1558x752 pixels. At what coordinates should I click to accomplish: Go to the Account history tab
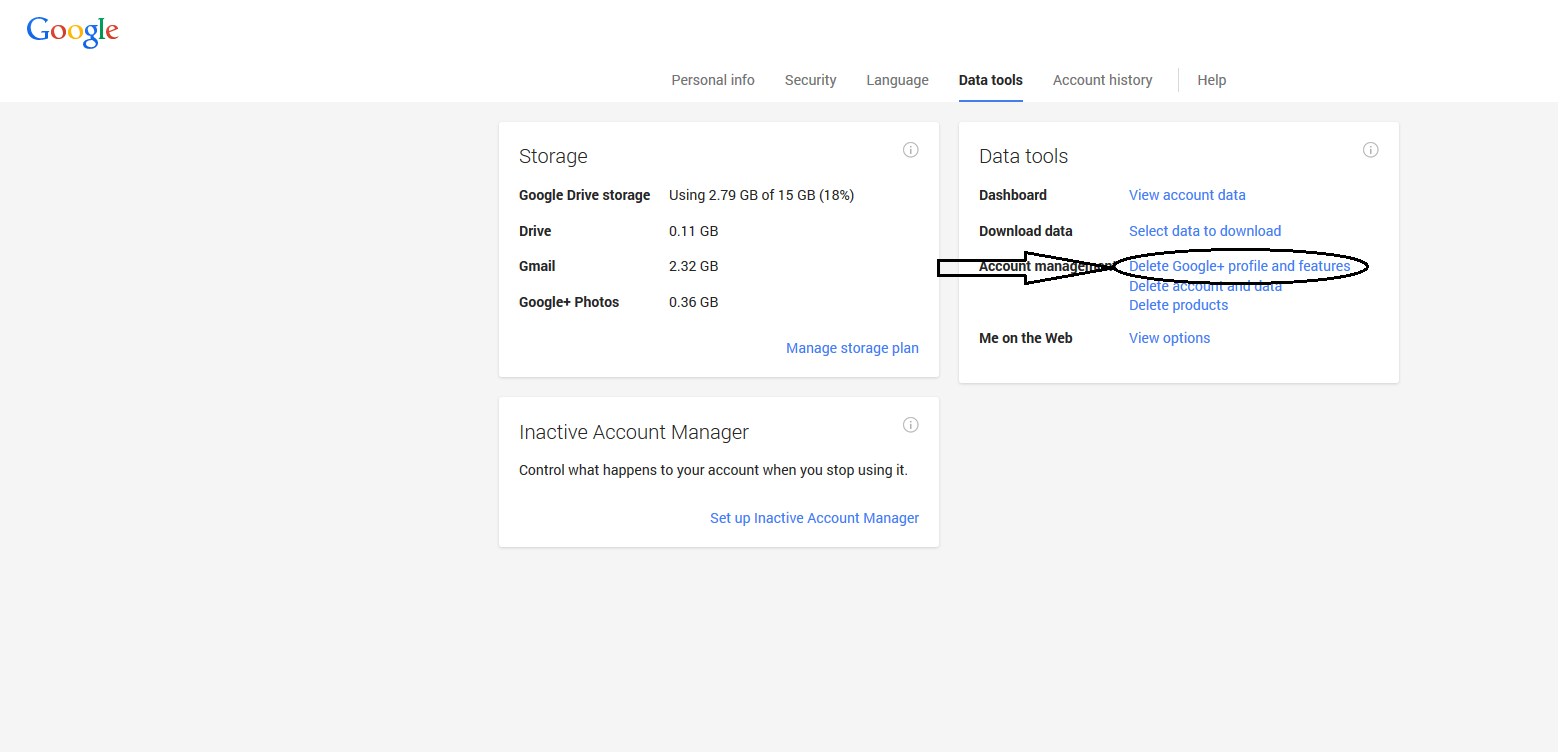[x=1102, y=80]
